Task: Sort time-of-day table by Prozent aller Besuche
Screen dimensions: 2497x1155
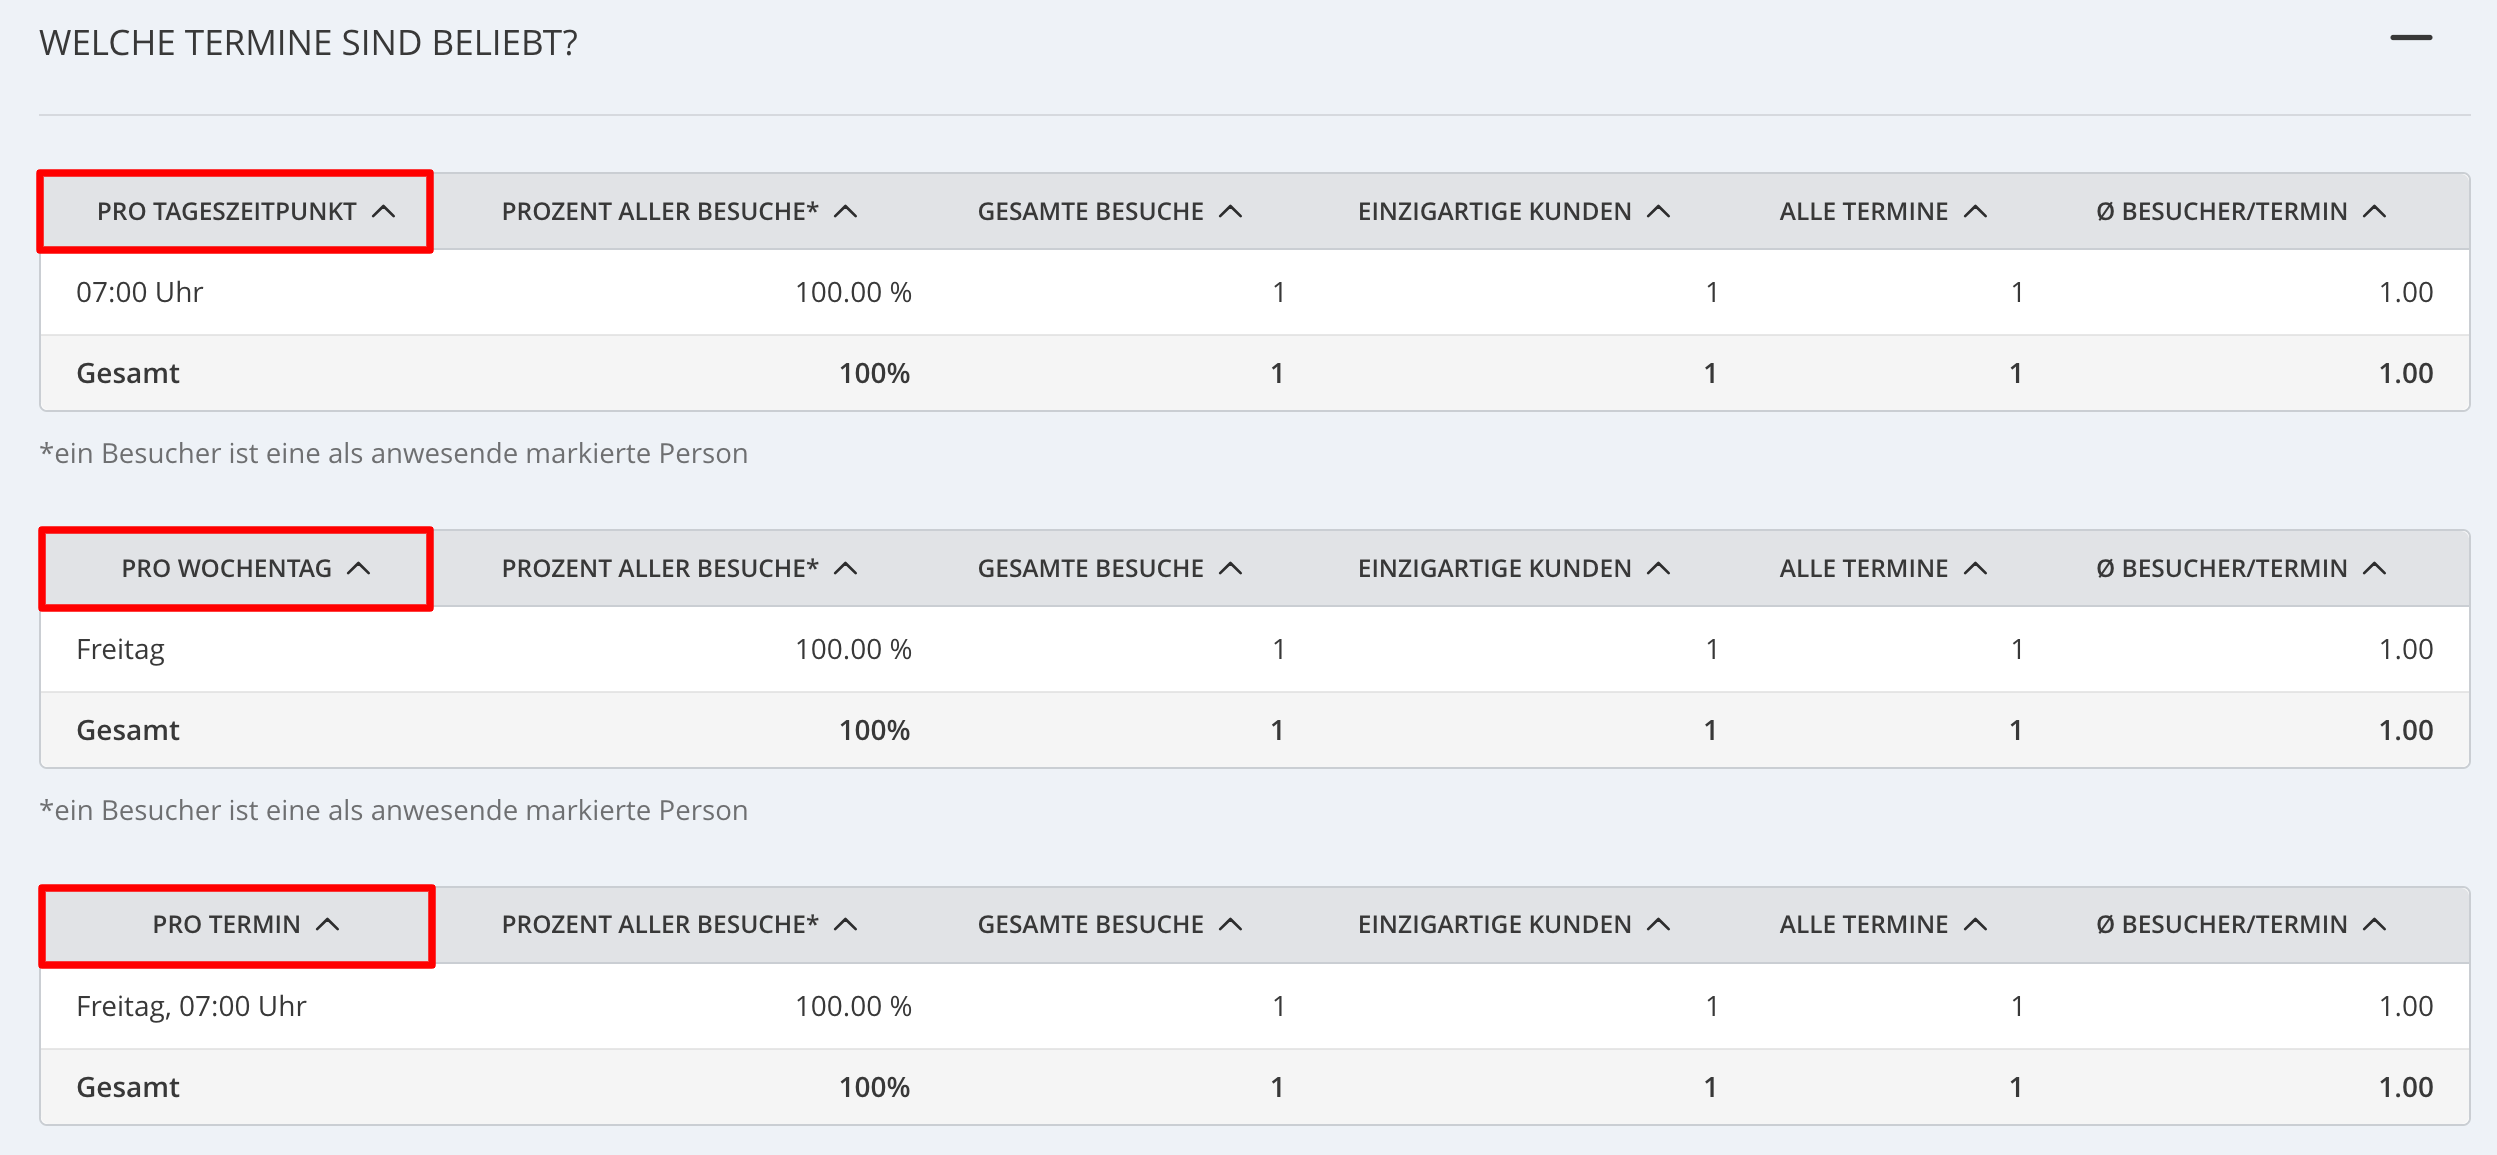Action: (x=679, y=211)
